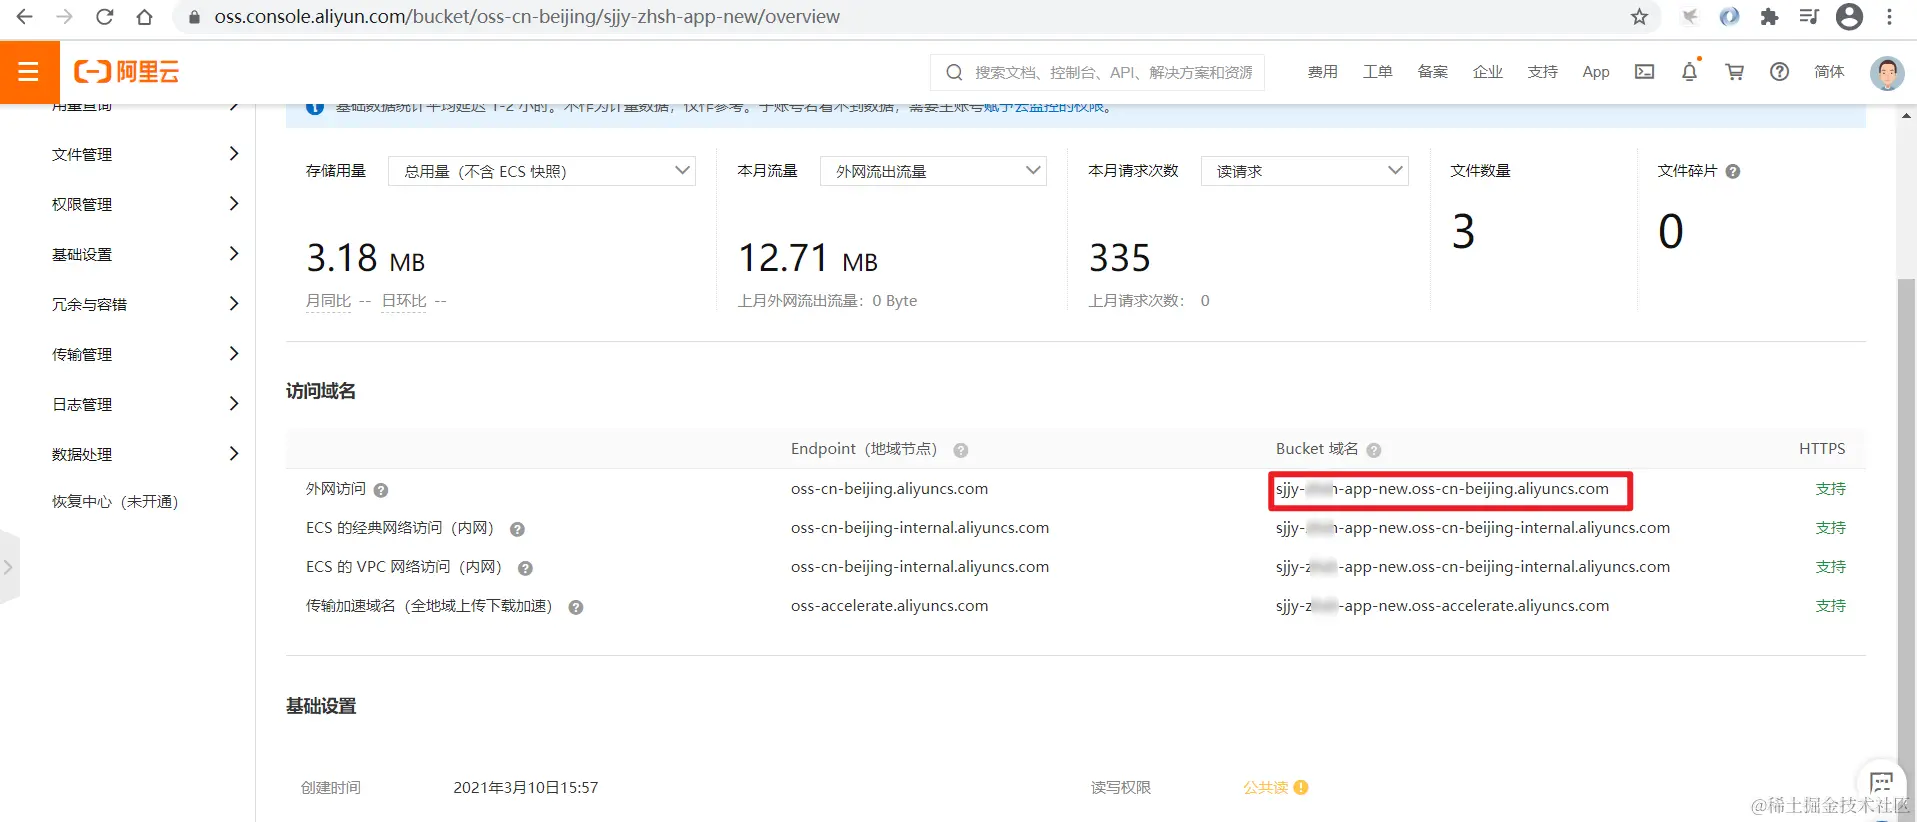1917x822 pixels.
Task: Show help for Endpoint (地域节点)
Action: (961, 450)
